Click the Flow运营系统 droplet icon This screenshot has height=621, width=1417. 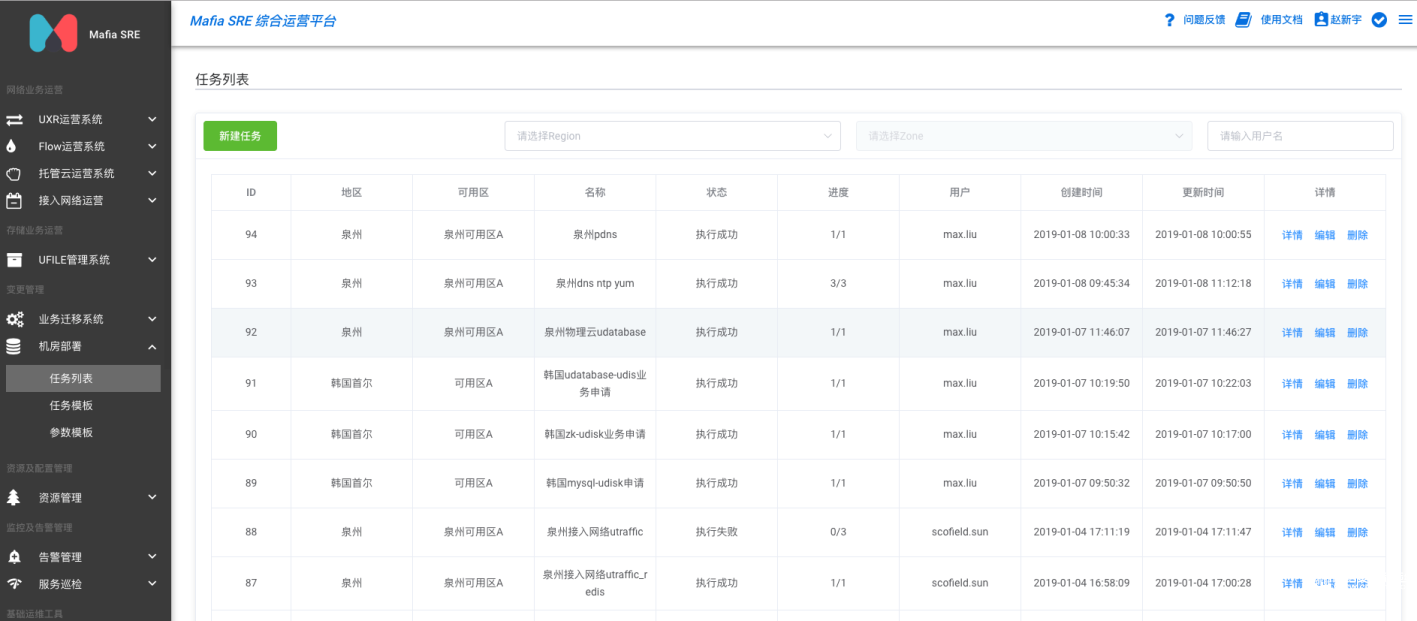click(x=11, y=146)
